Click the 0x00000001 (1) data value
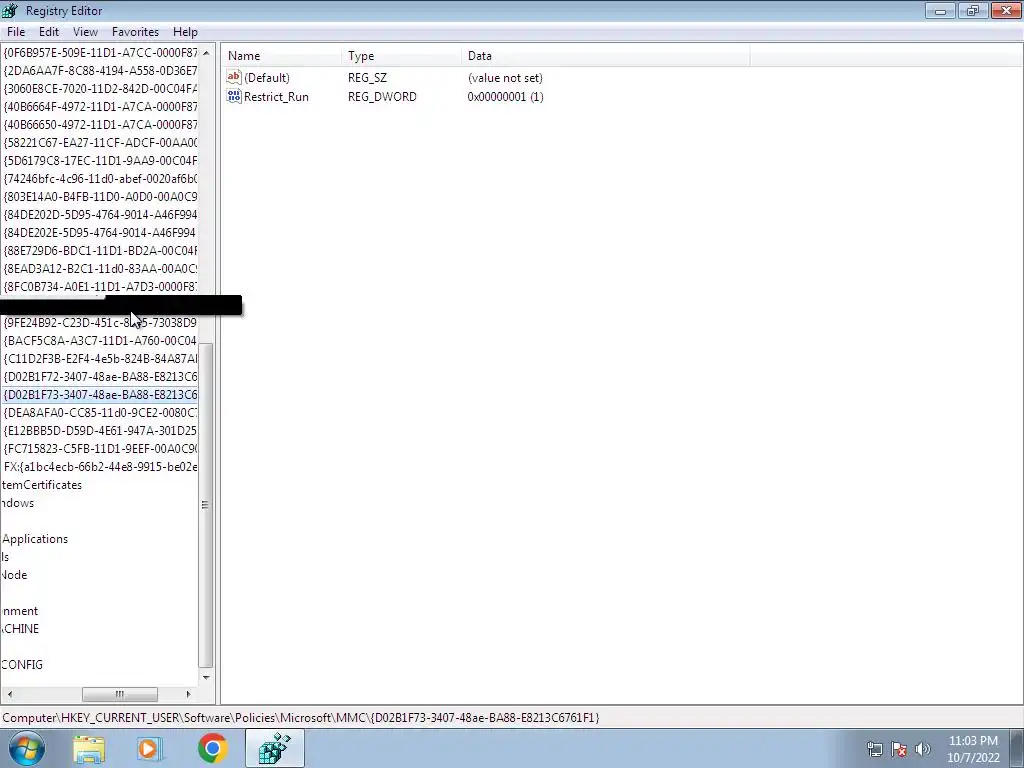This screenshot has width=1024, height=768. click(505, 97)
